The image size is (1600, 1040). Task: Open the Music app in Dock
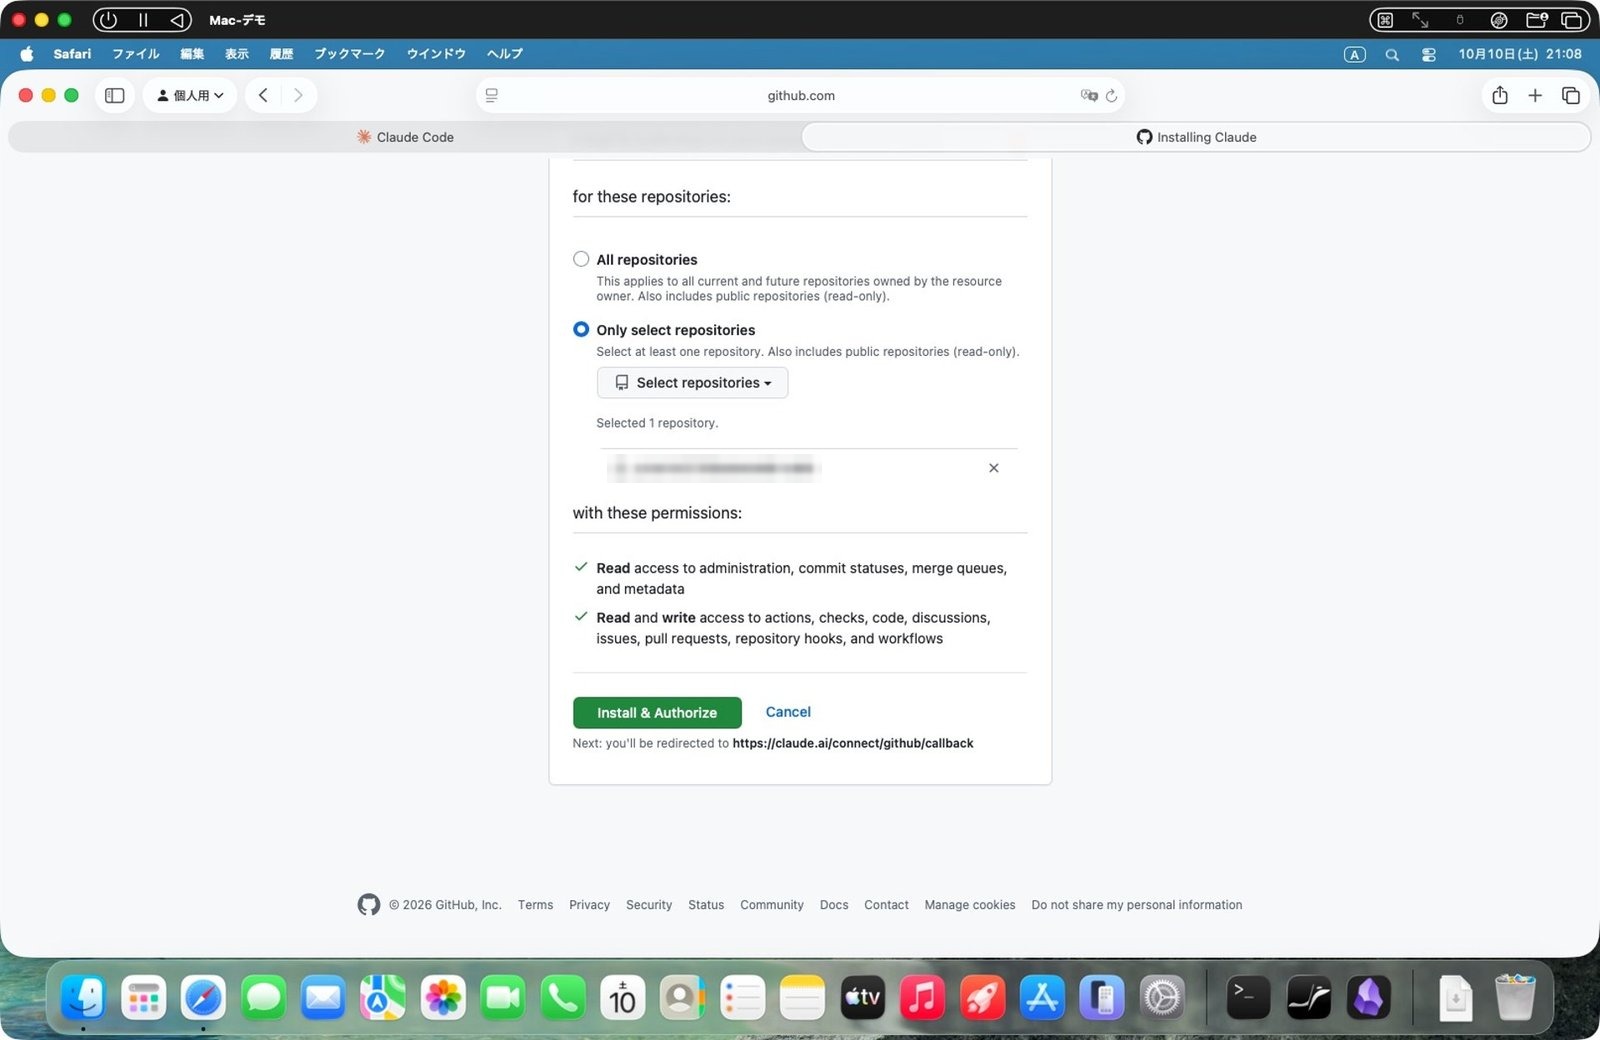922,998
